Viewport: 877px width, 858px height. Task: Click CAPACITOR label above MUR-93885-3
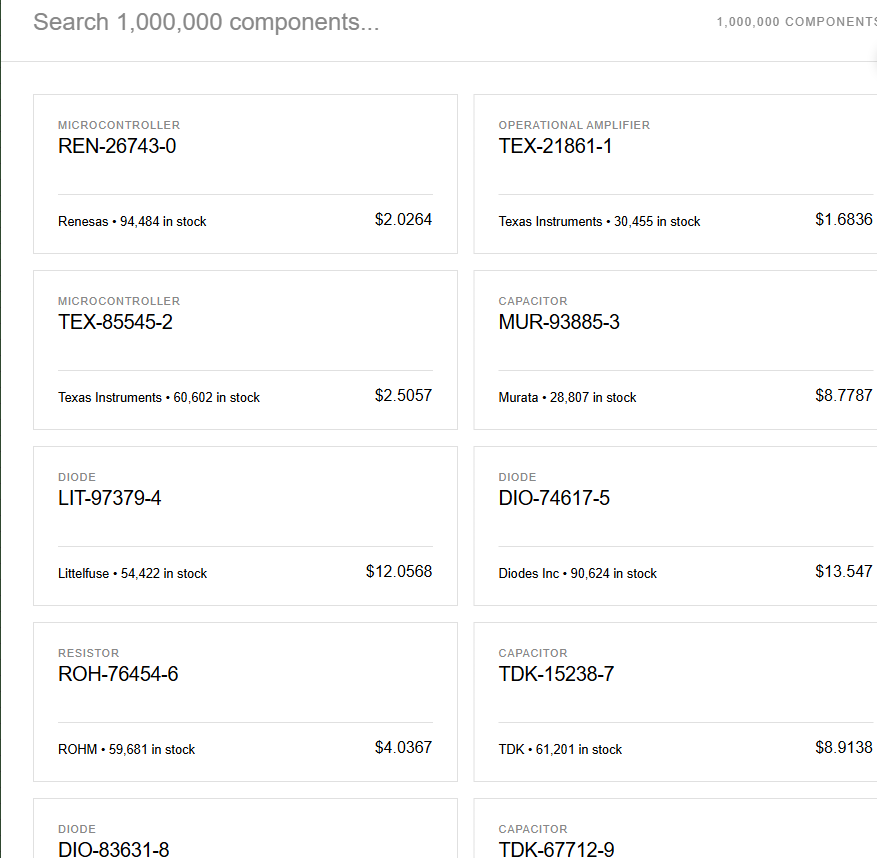tap(533, 301)
